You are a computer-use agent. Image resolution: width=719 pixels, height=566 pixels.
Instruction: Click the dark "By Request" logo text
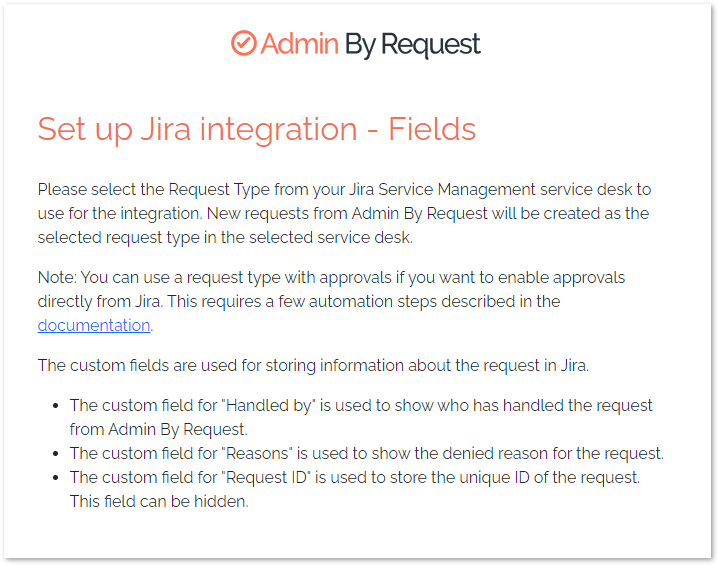[412, 45]
